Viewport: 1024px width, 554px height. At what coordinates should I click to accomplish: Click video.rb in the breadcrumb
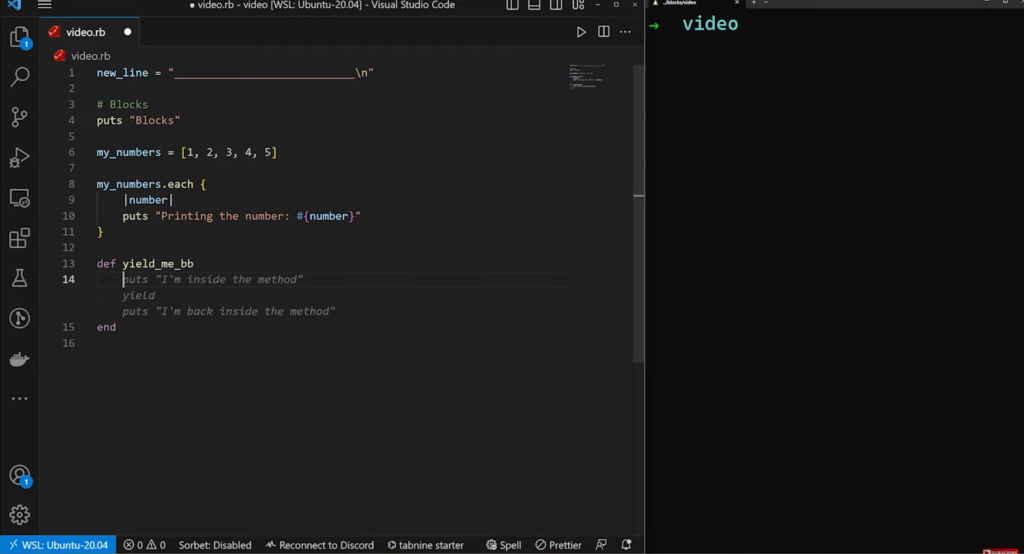90,56
